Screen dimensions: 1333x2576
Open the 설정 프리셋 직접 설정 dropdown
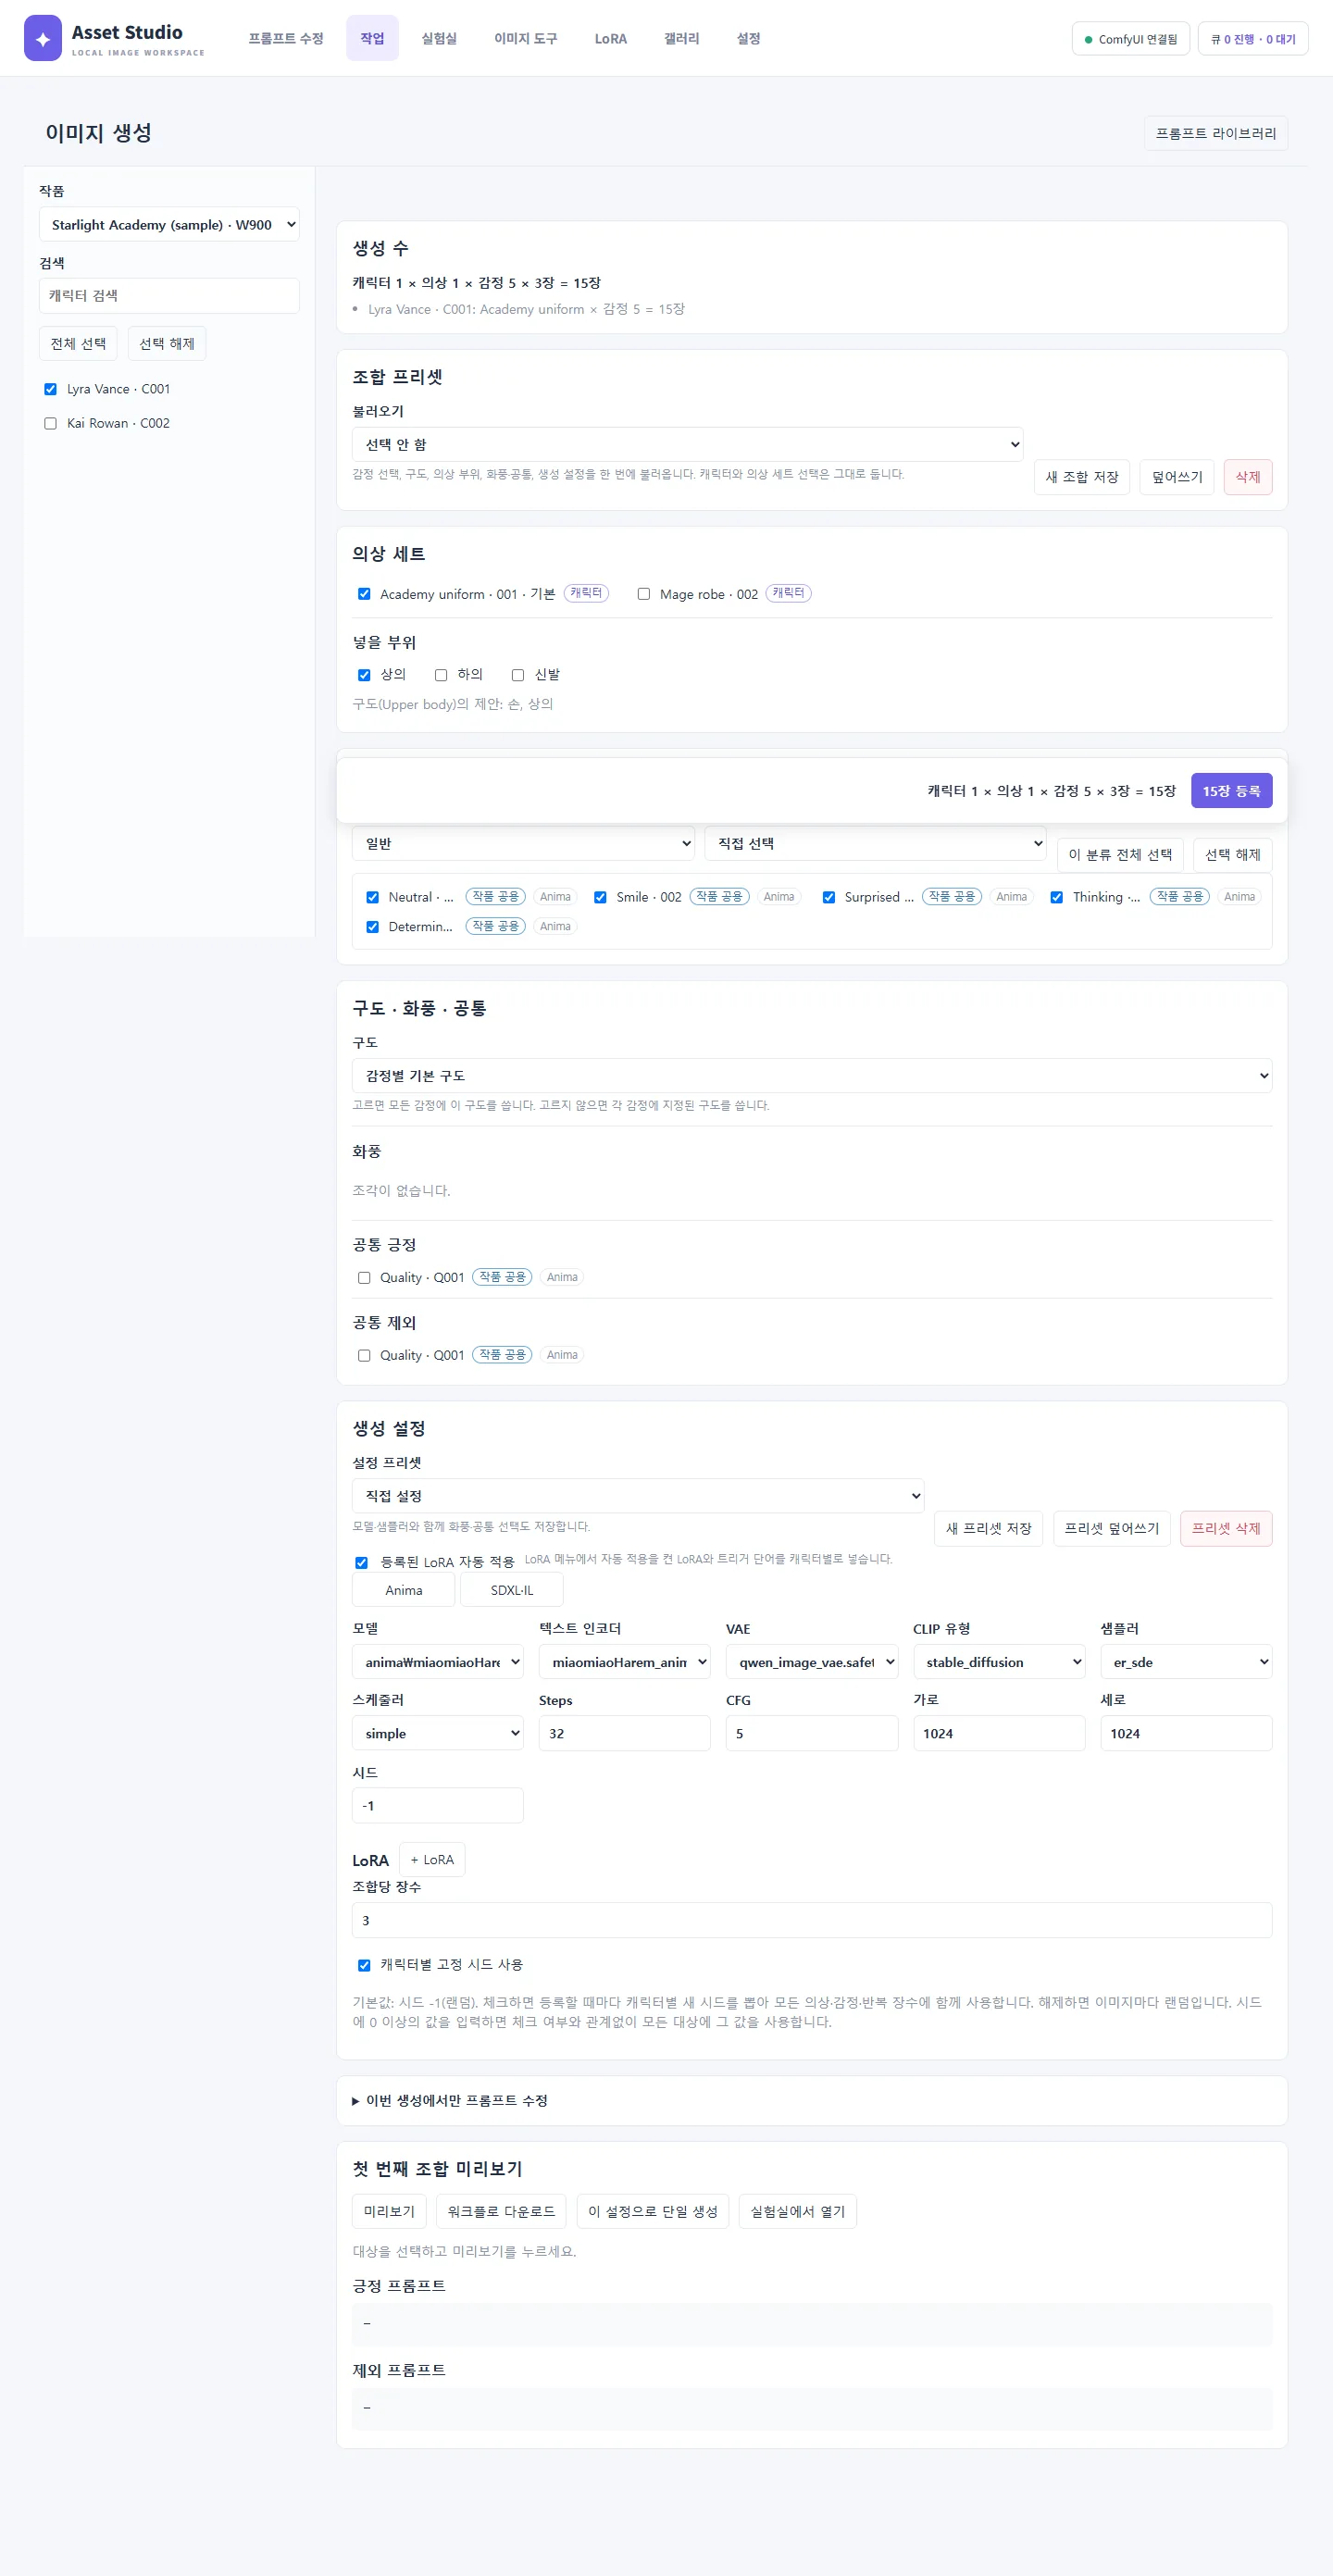[638, 1495]
